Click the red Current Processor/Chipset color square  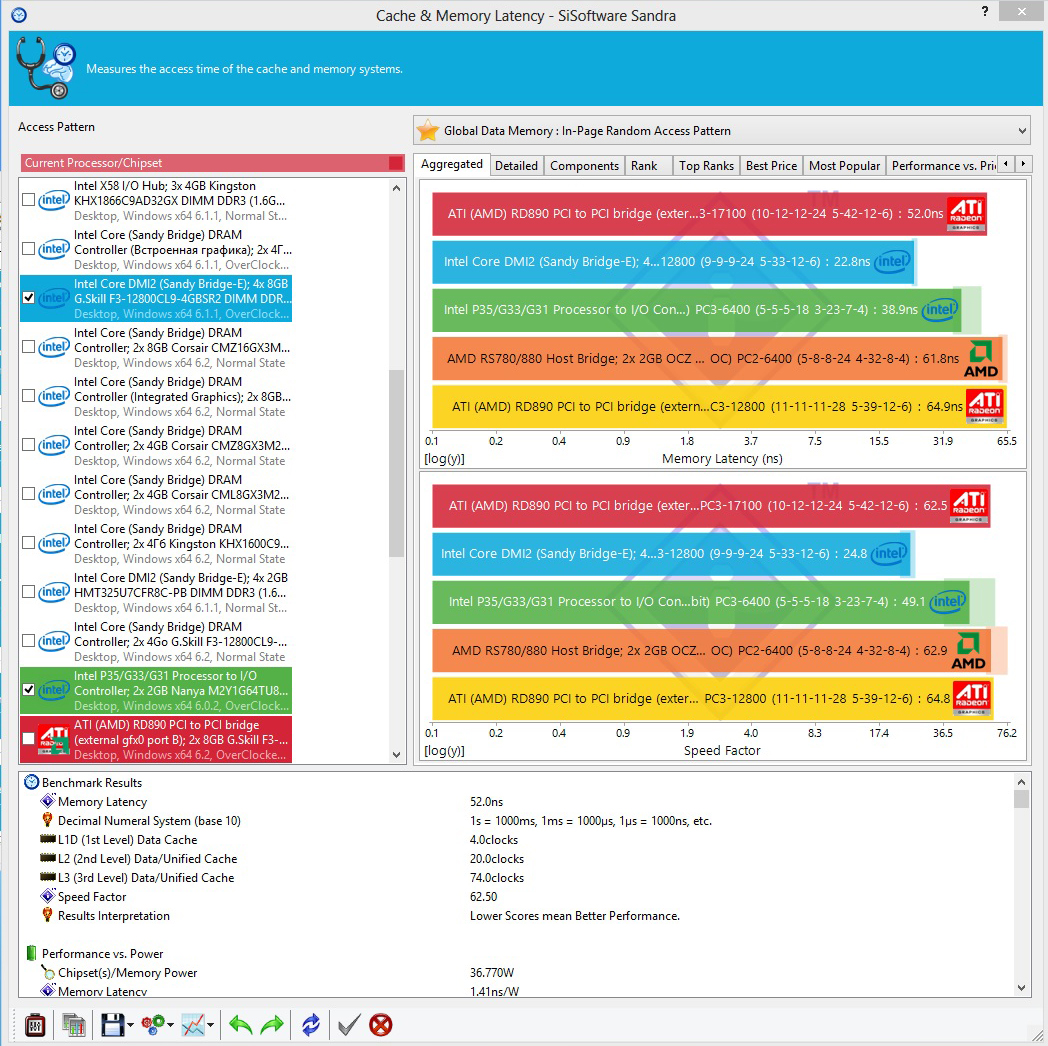tap(396, 163)
